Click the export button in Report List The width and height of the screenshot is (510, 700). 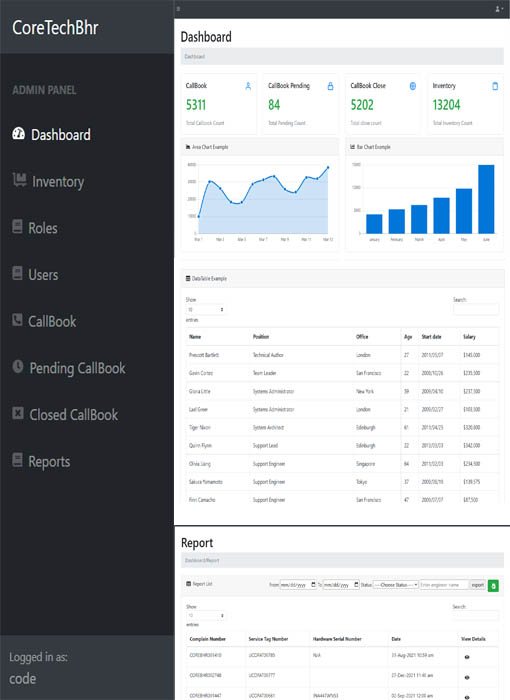477,584
